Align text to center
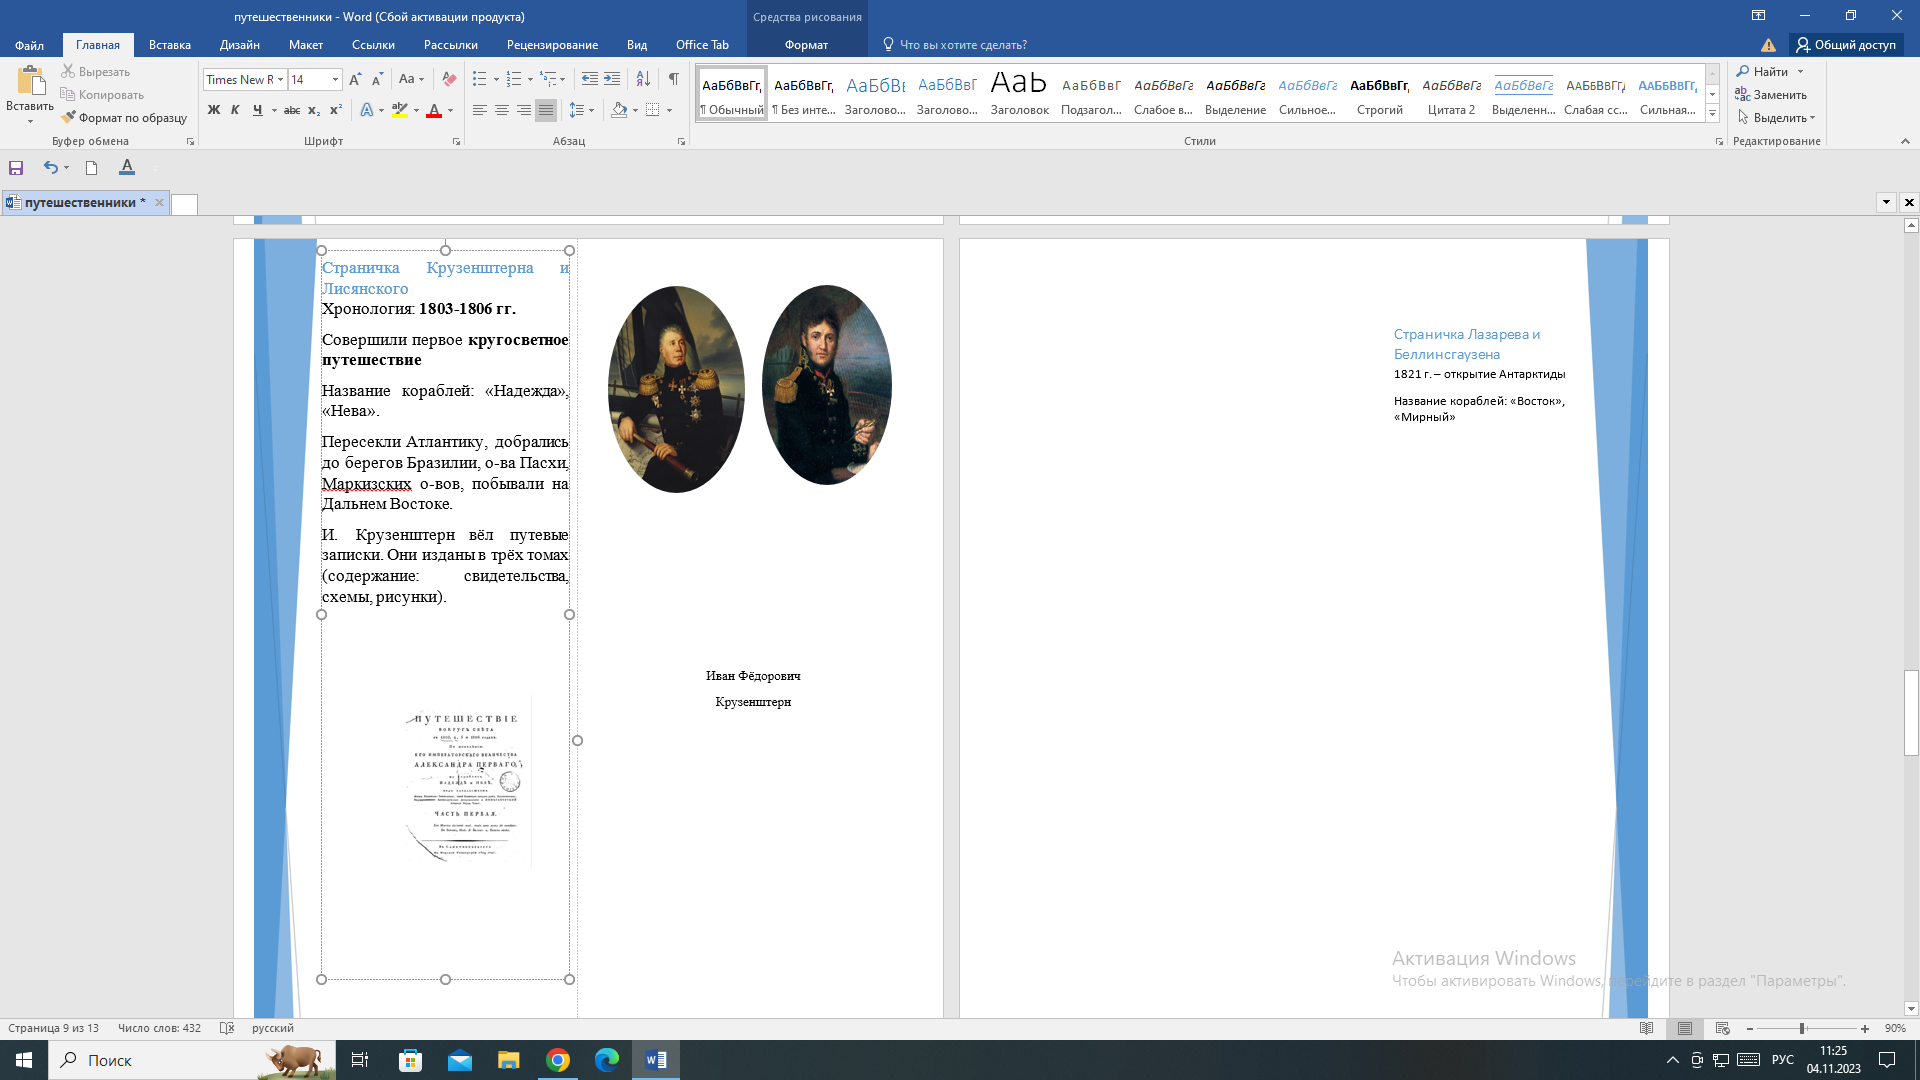 [x=501, y=110]
